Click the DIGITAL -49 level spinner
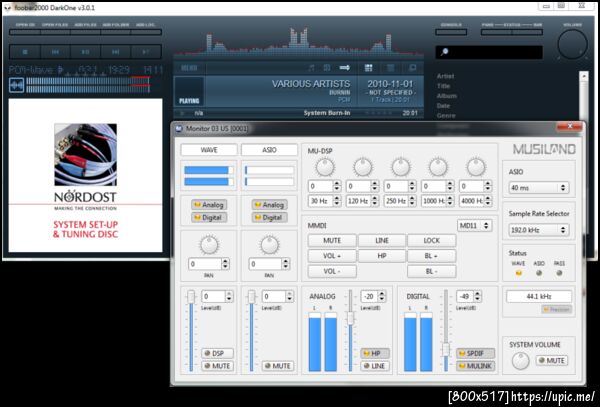 [477, 296]
